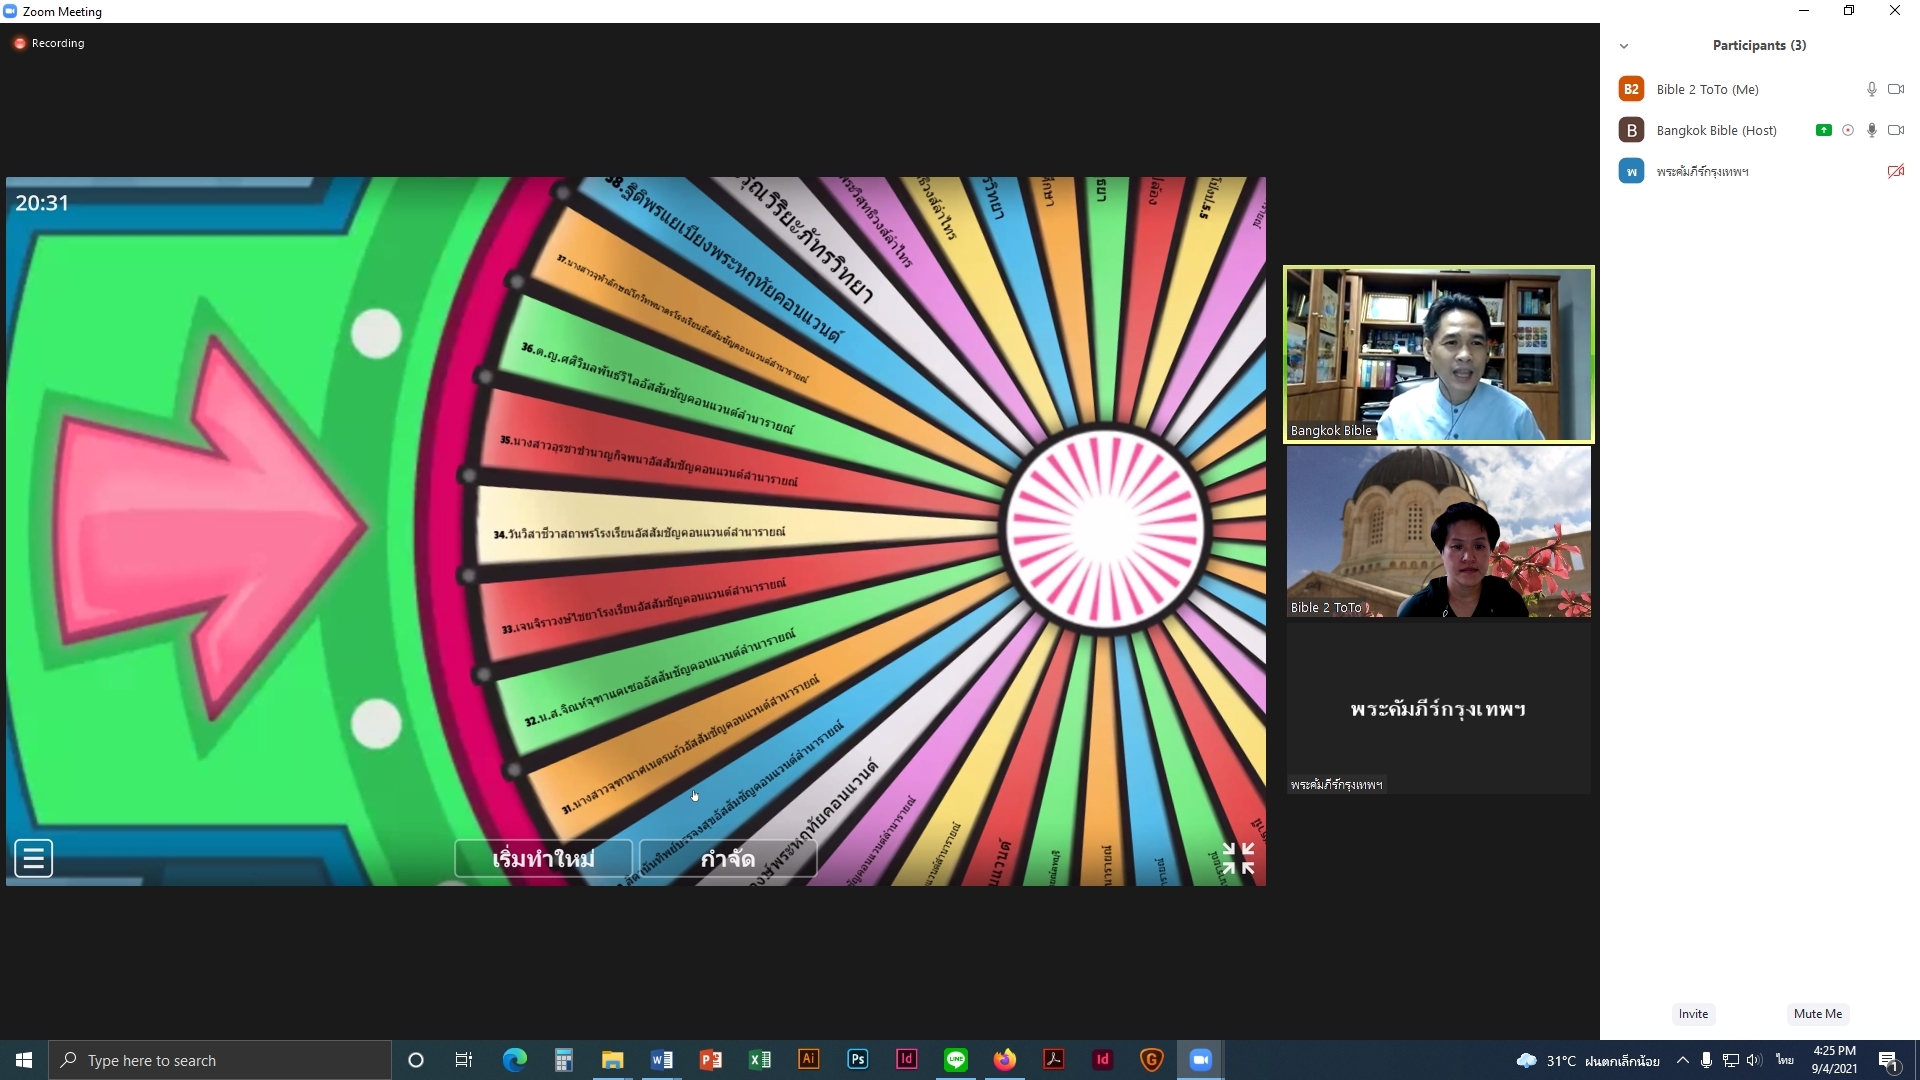Click the Mute Me button
The image size is (1920, 1080).
pyautogui.click(x=1817, y=1014)
